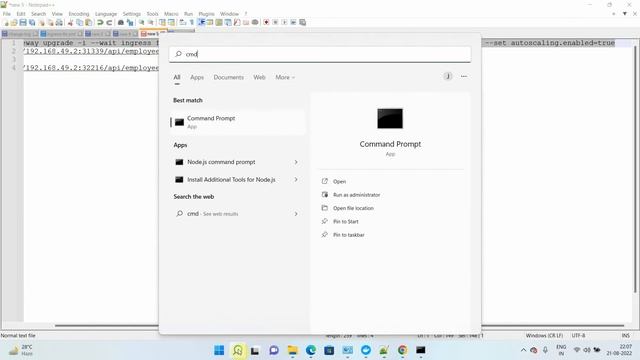Expand the Node.js command prompt arrow

tap(296, 162)
